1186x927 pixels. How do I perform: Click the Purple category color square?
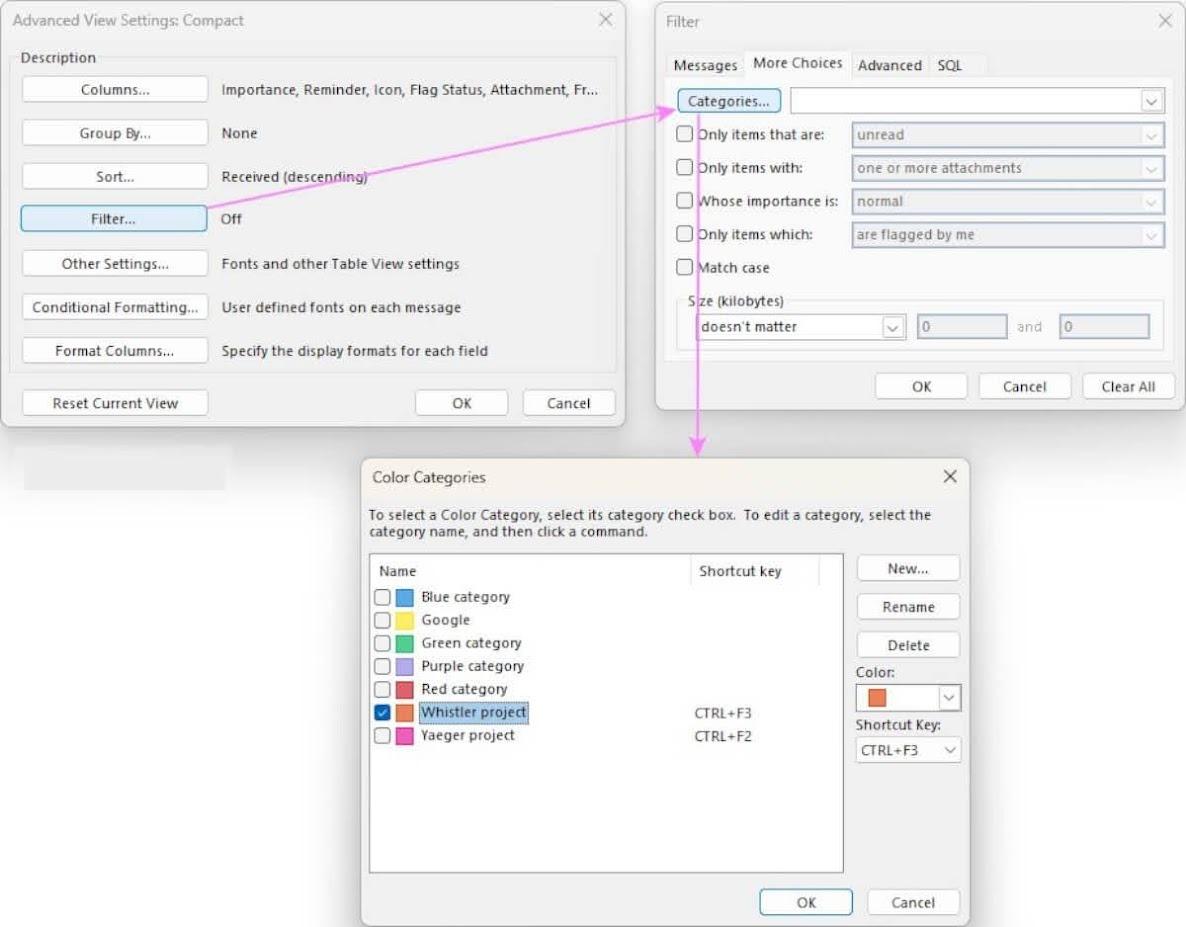point(405,667)
